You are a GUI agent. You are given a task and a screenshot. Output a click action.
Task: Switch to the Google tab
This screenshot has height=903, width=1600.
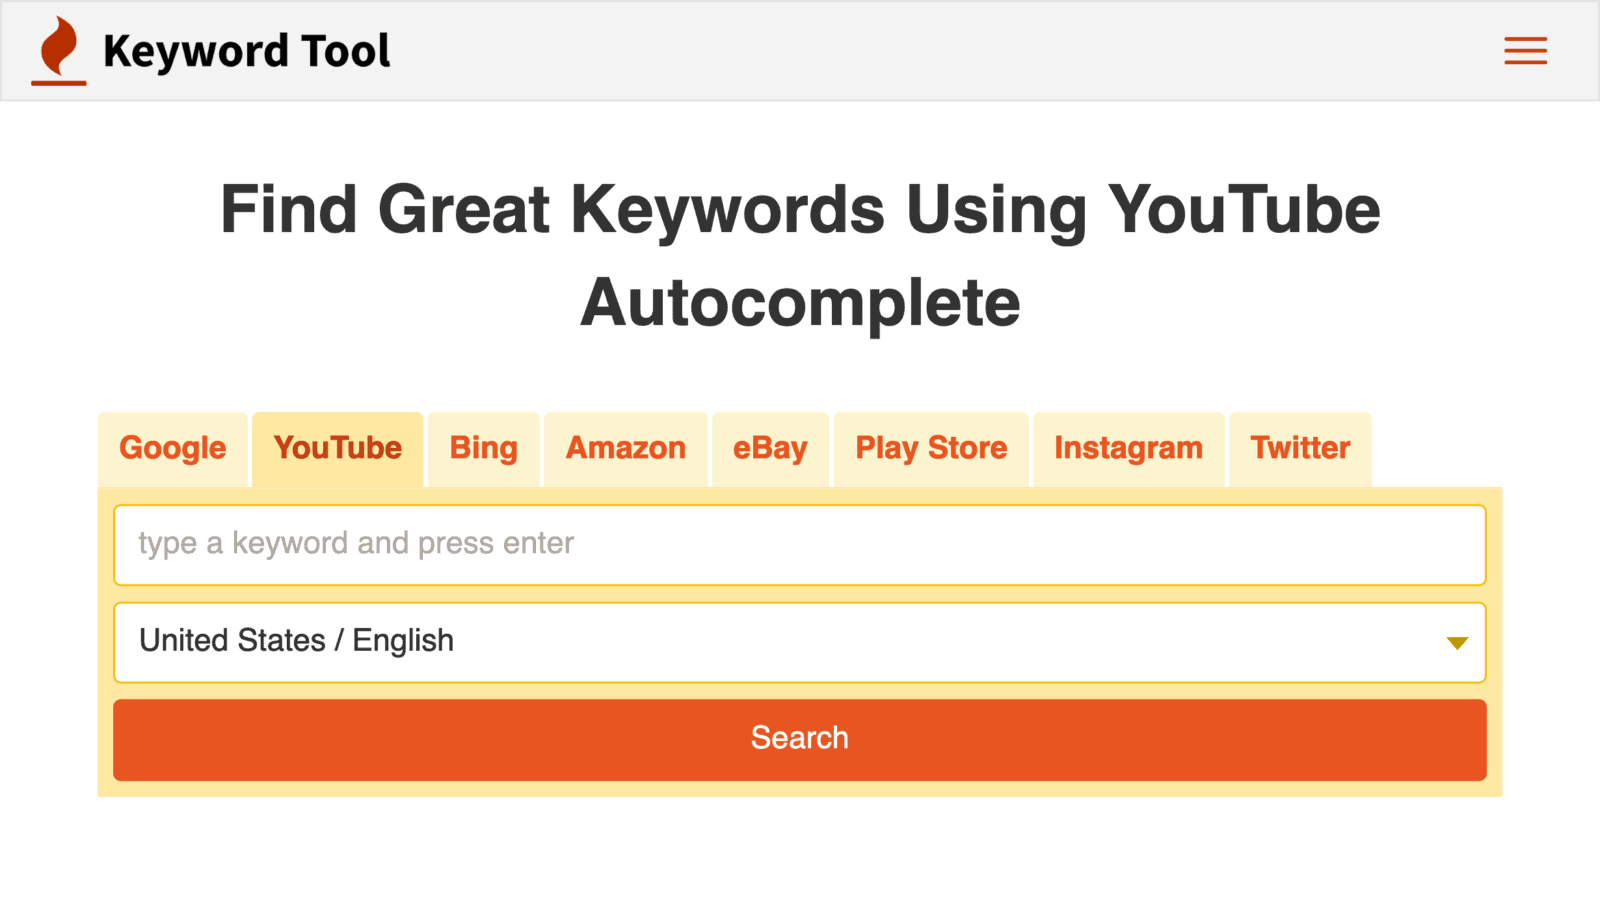(173, 448)
